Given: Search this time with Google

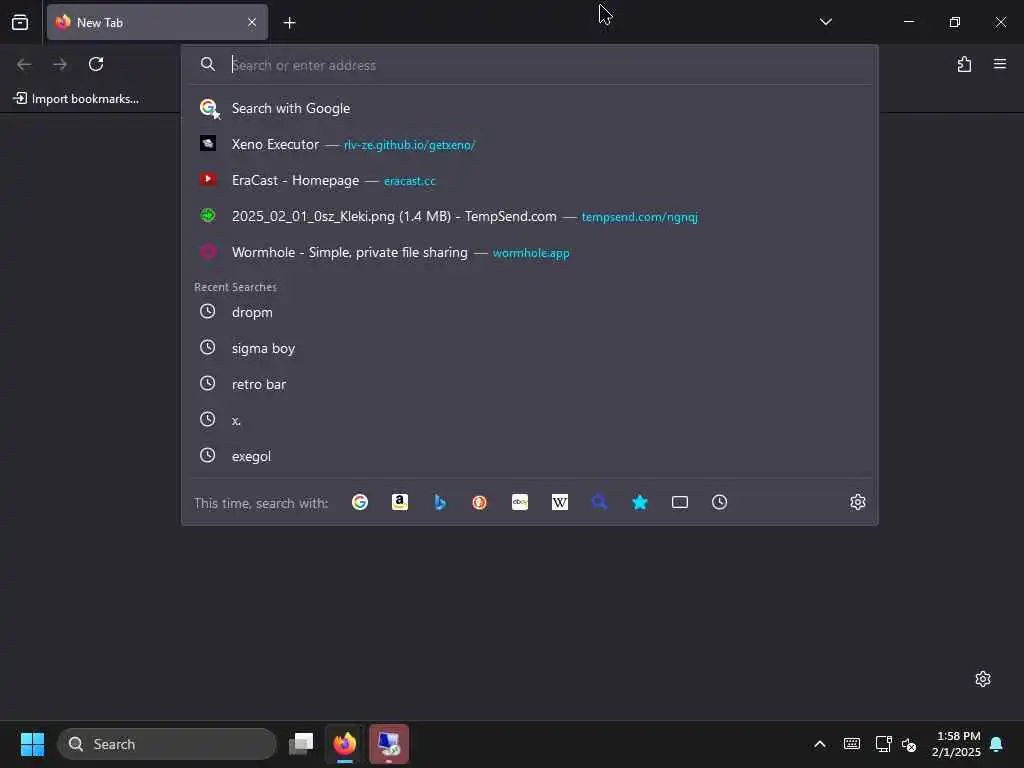Looking at the screenshot, I should pyautogui.click(x=360, y=502).
